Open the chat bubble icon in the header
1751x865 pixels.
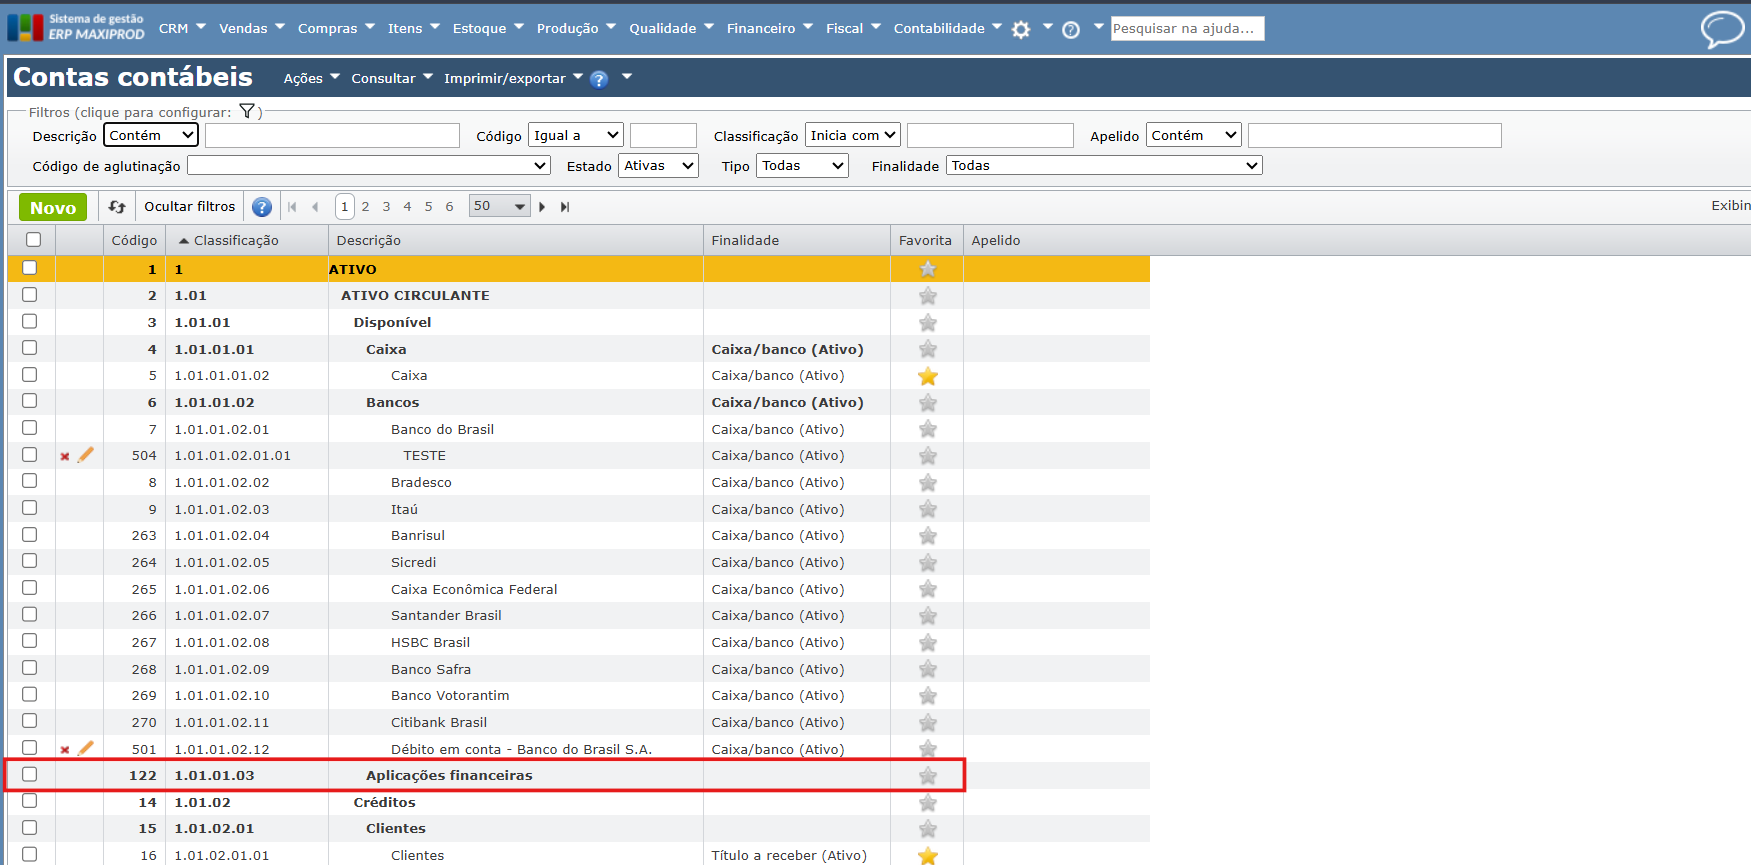pyautogui.click(x=1721, y=29)
